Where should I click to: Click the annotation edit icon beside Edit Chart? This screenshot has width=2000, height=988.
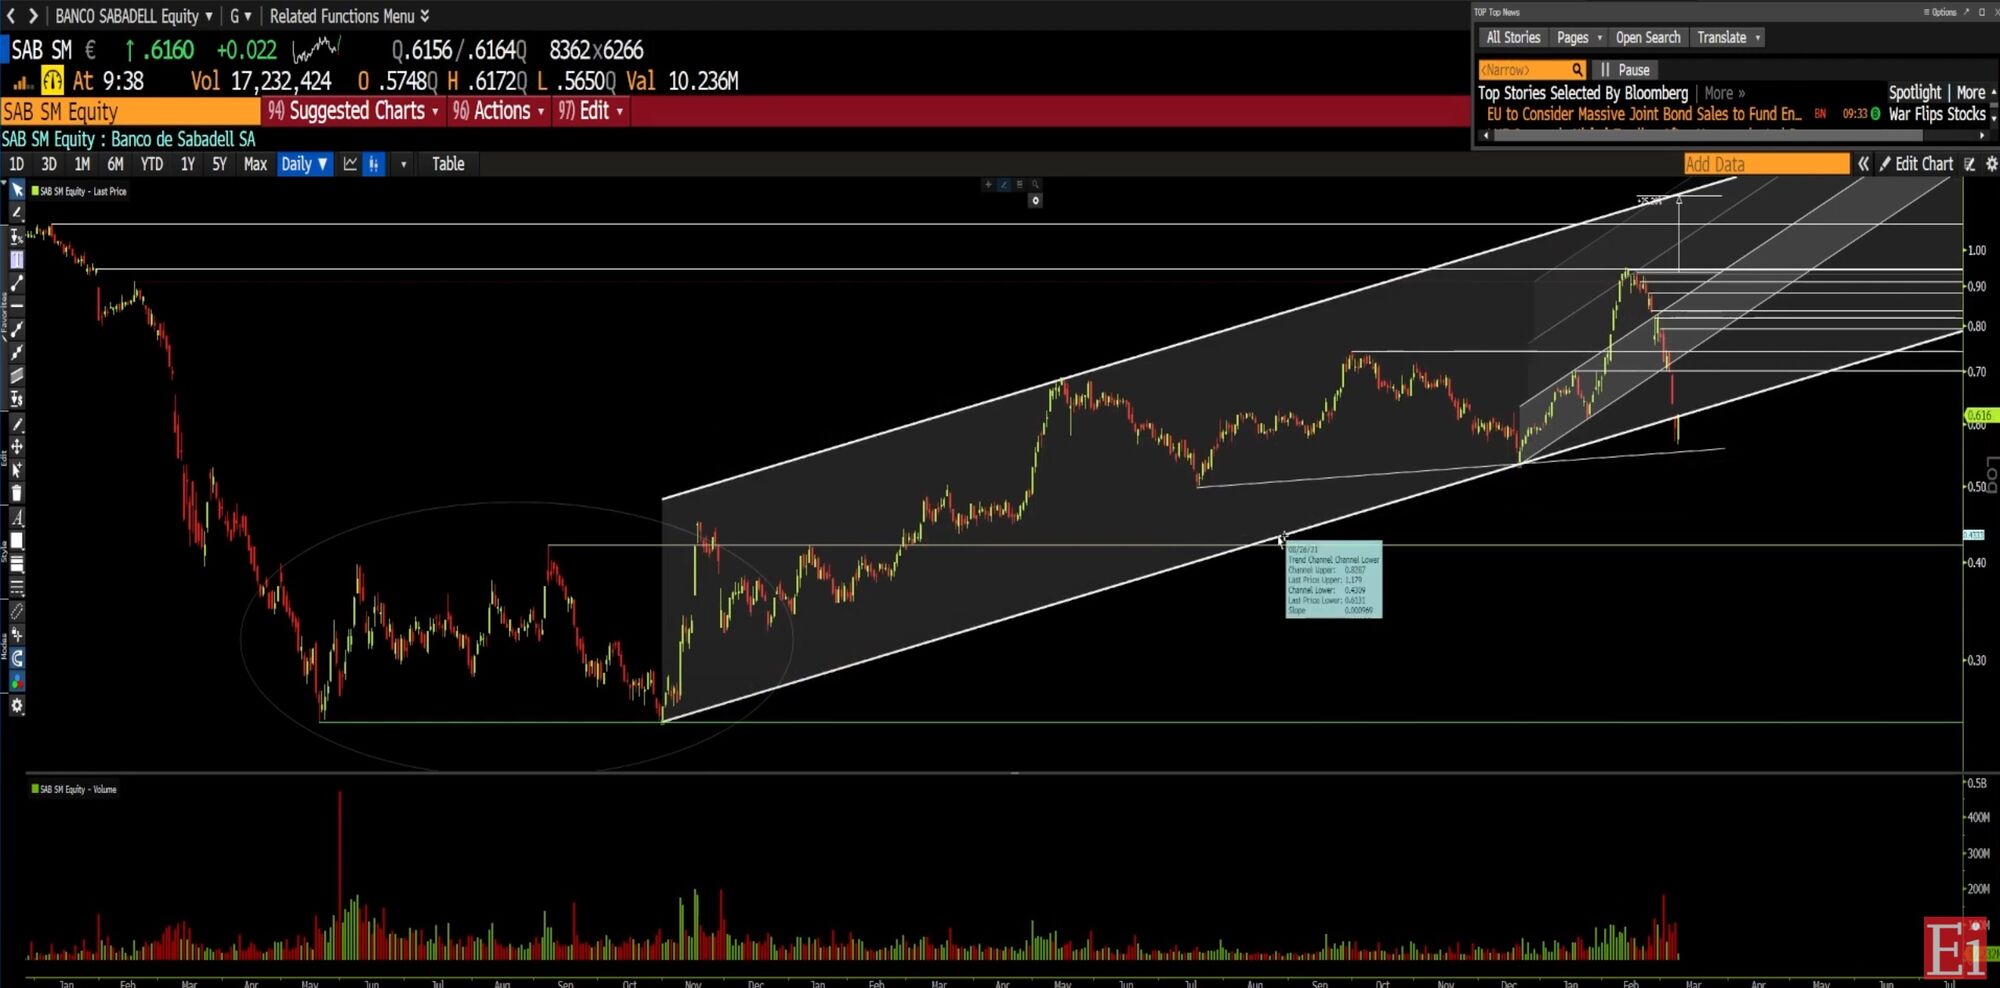[x=1970, y=164]
